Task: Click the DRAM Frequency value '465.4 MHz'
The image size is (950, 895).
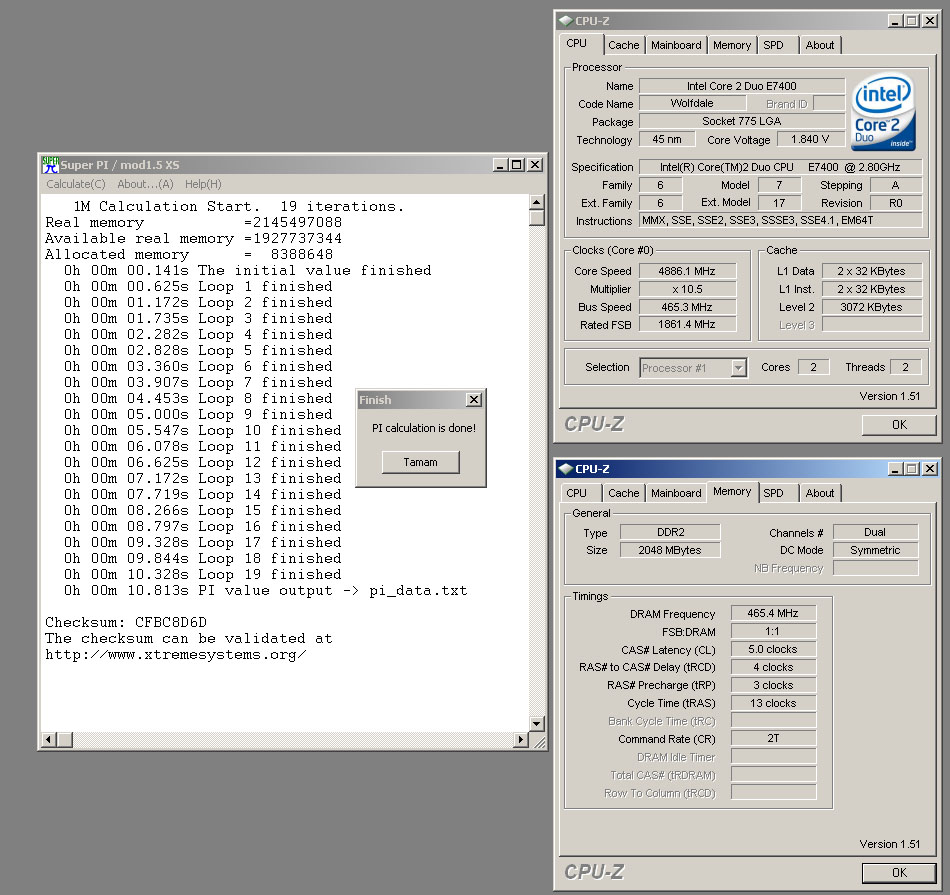Action: tap(773, 613)
